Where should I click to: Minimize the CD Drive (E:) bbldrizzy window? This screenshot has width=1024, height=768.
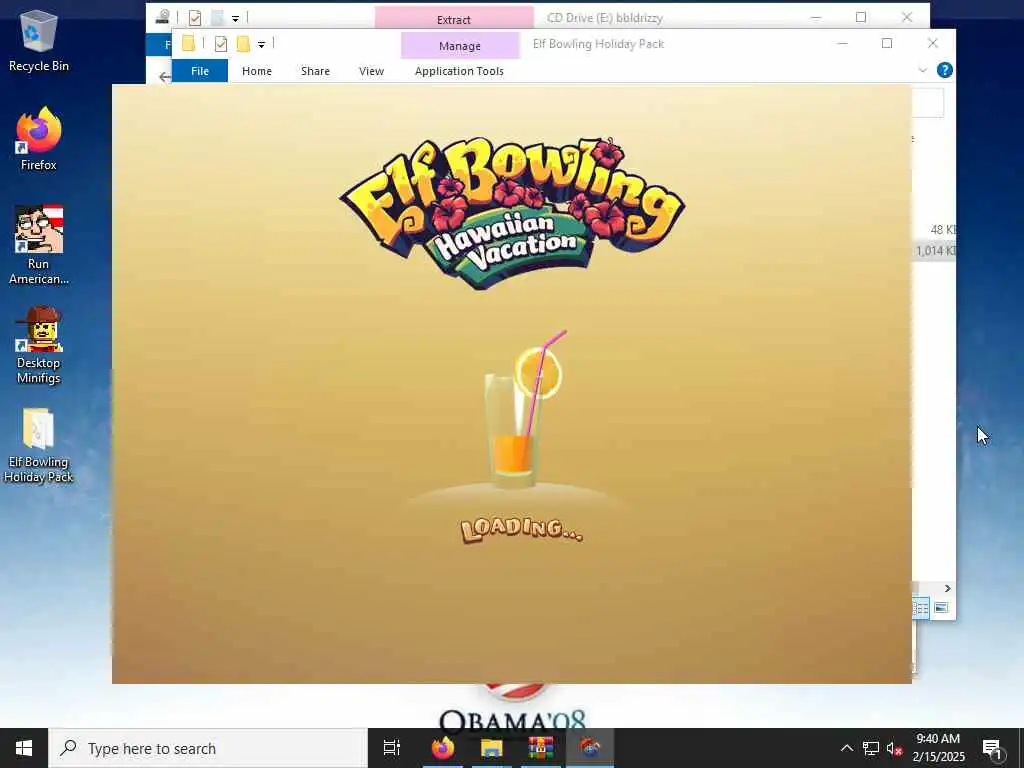pyautogui.click(x=816, y=18)
